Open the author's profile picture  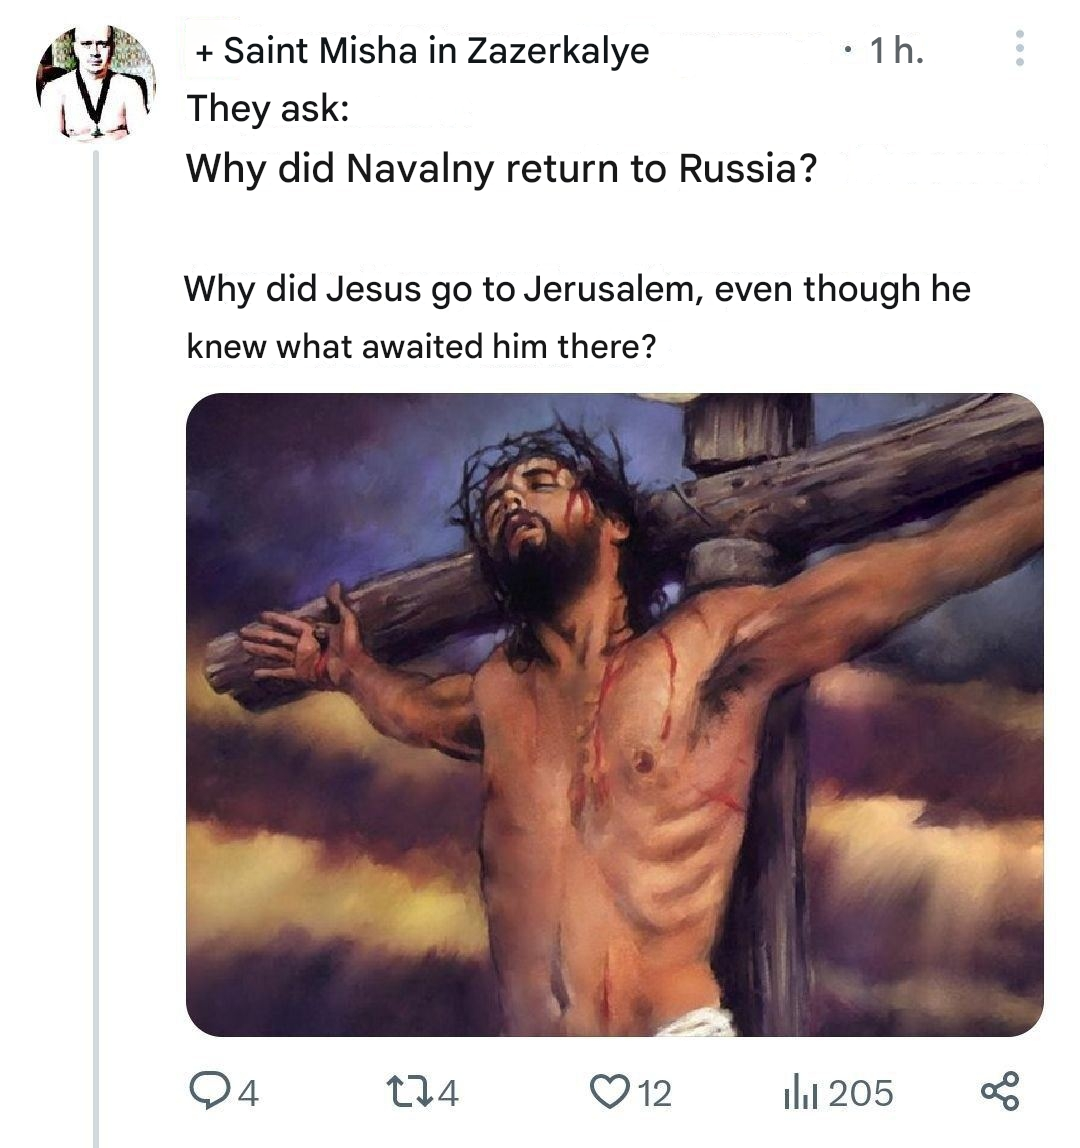pos(96,84)
